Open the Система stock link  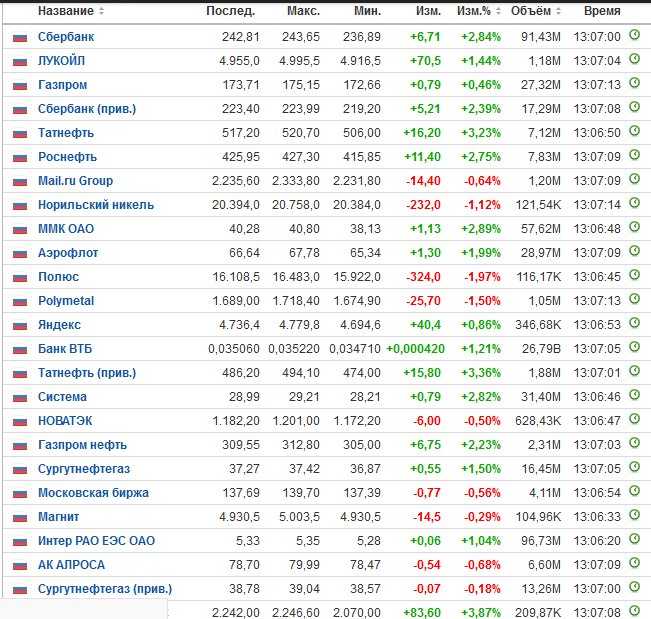click(63, 397)
